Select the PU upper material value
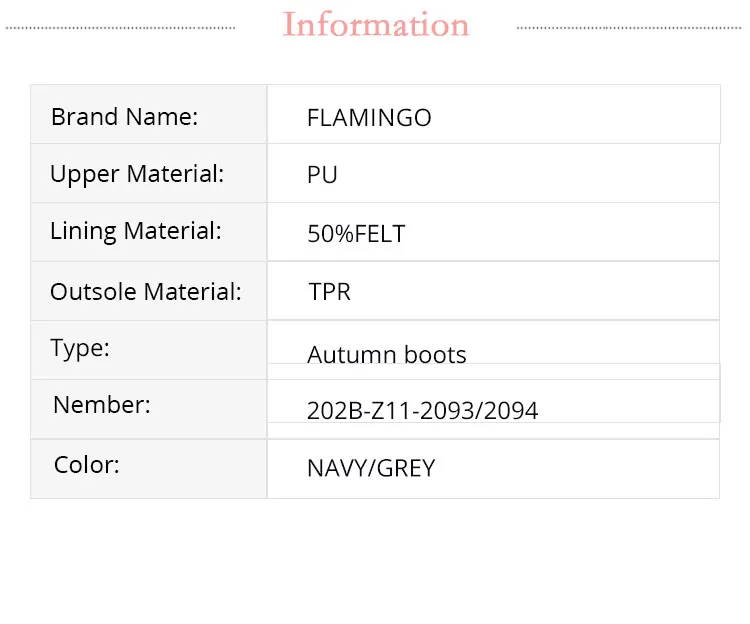The height and width of the screenshot is (624, 750). point(322,175)
